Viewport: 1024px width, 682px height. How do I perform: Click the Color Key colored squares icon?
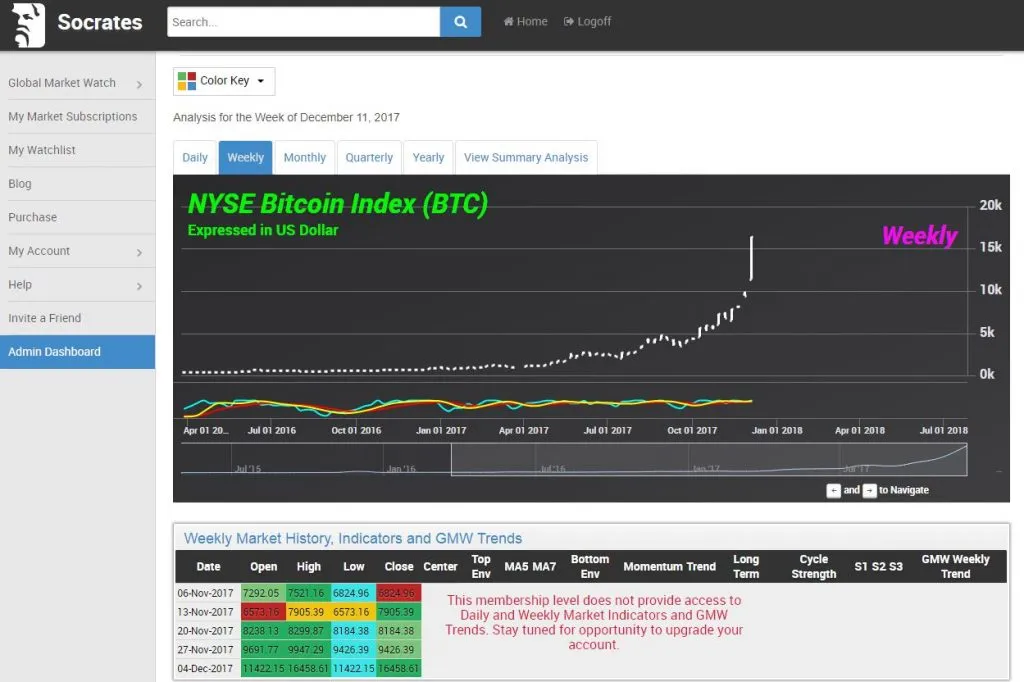coord(187,81)
